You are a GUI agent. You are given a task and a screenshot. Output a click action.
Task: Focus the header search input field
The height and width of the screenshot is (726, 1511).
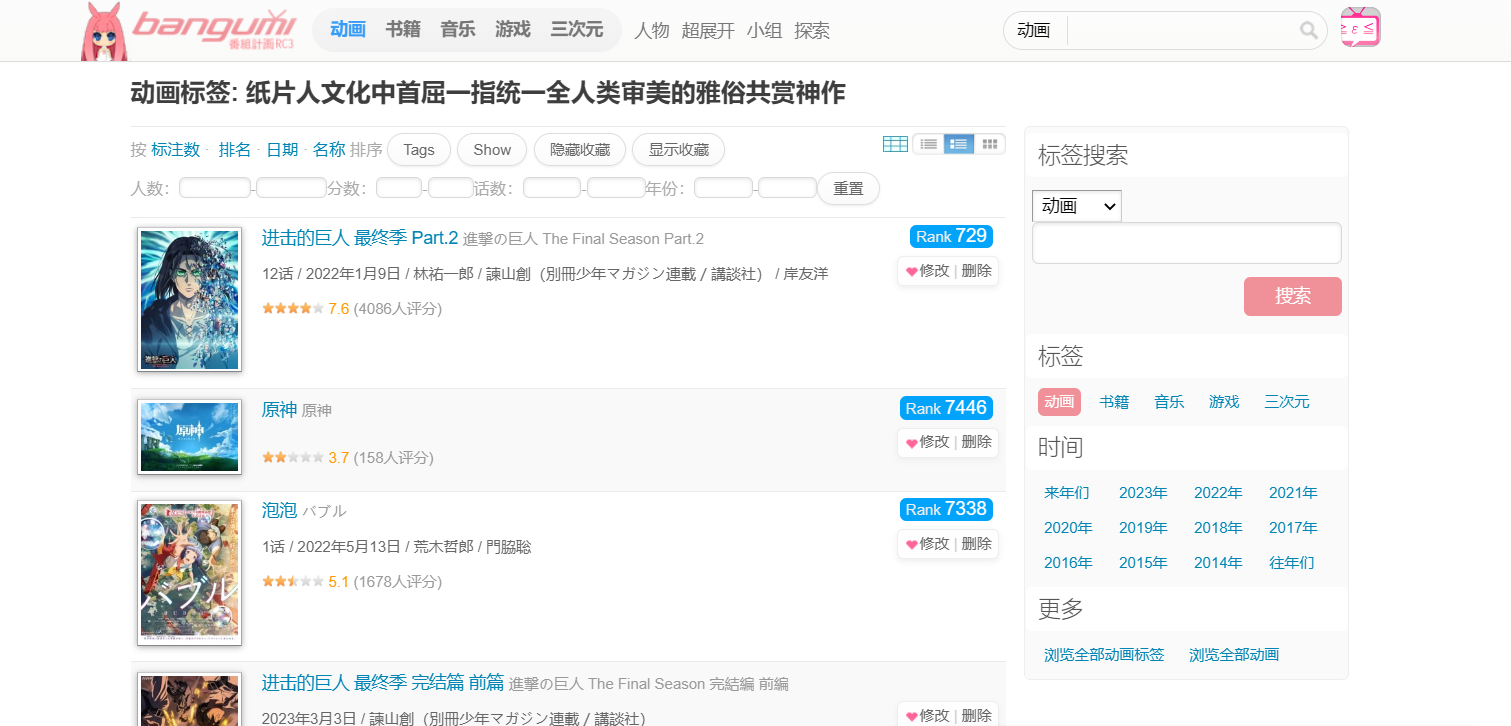(1182, 31)
